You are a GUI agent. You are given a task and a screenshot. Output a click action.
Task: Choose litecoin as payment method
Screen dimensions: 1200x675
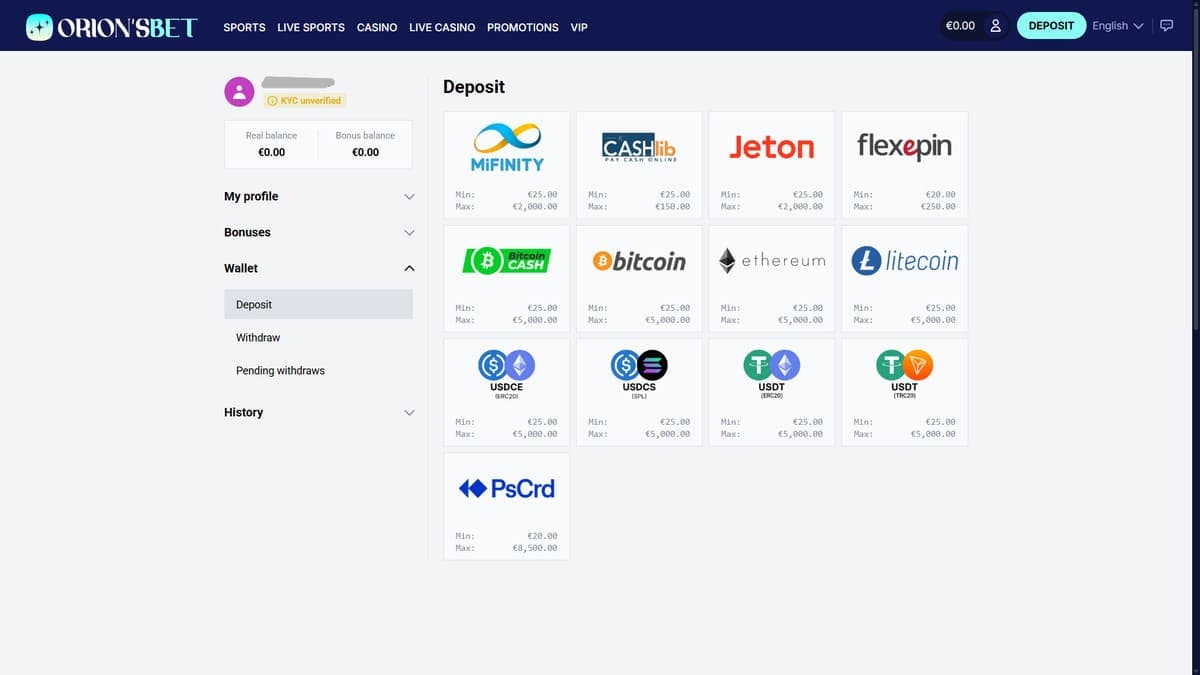tap(904, 279)
